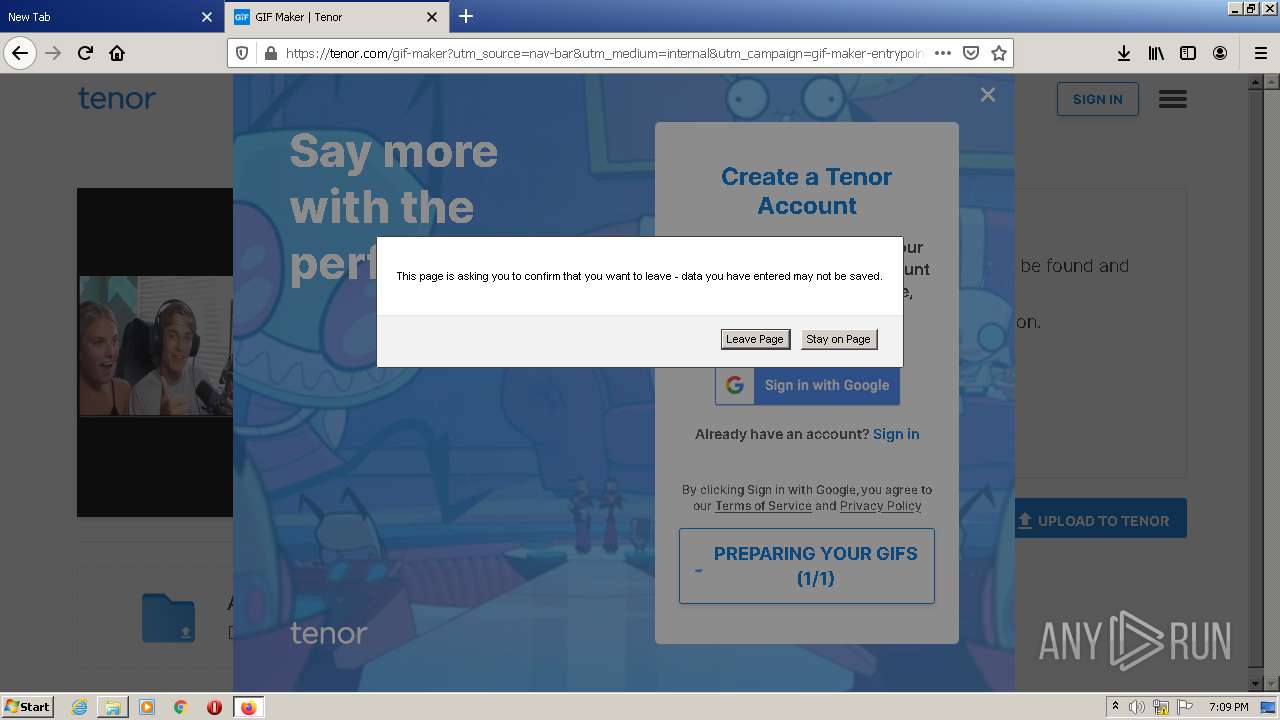Launch Internet Explorer from taskbar
The width and height of the screenshot is (1280, 720).
coord(79,707)
